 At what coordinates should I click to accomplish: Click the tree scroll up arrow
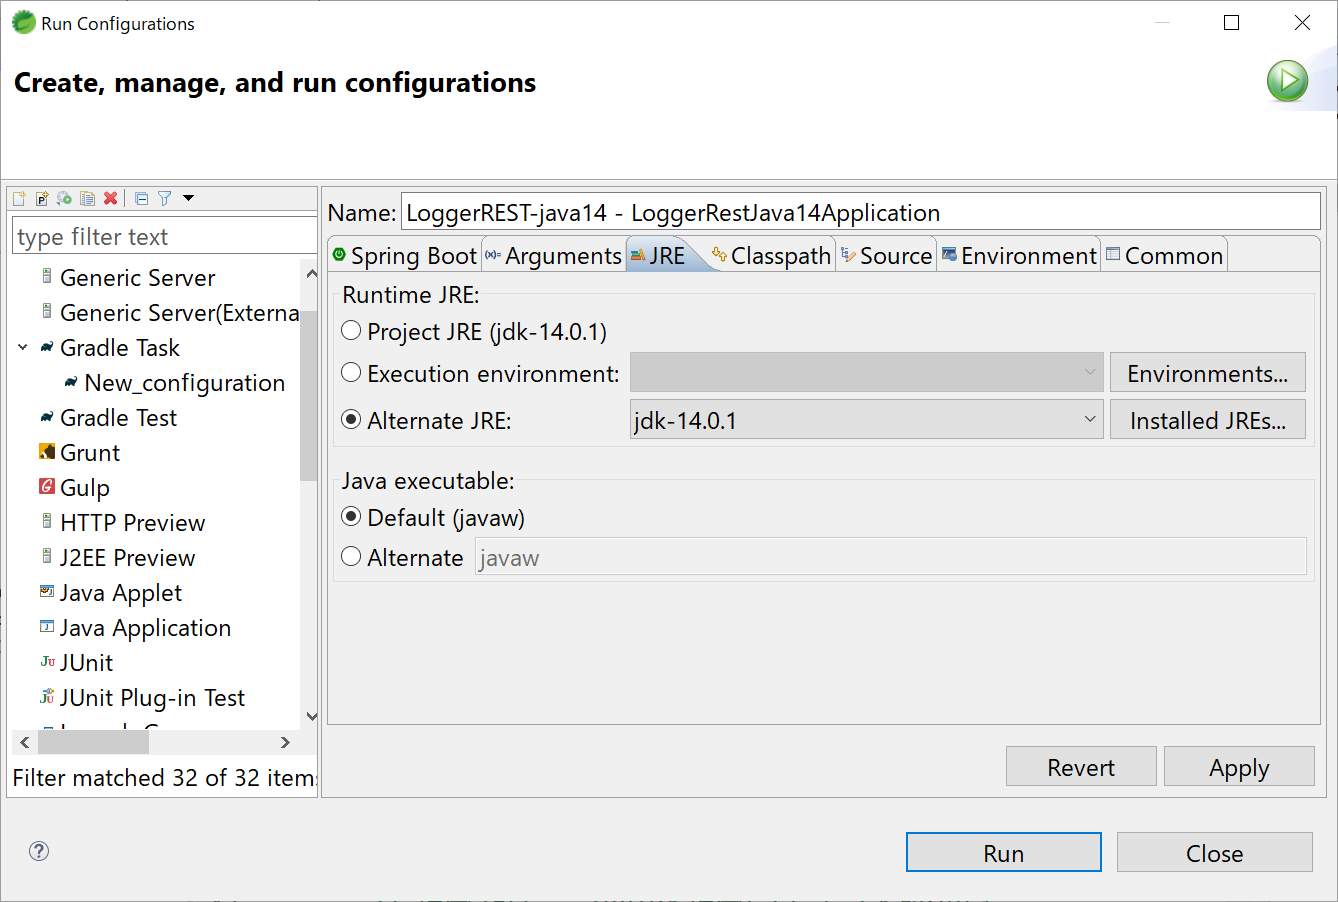311,273
